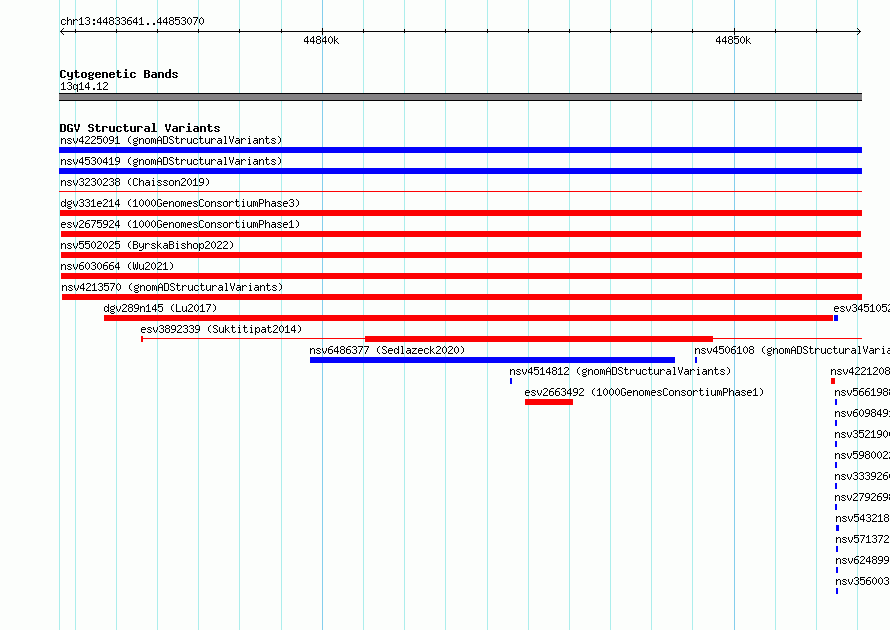The image size is (890, 630).
Task: Open the label starting nsv598002
Action: 862,455
